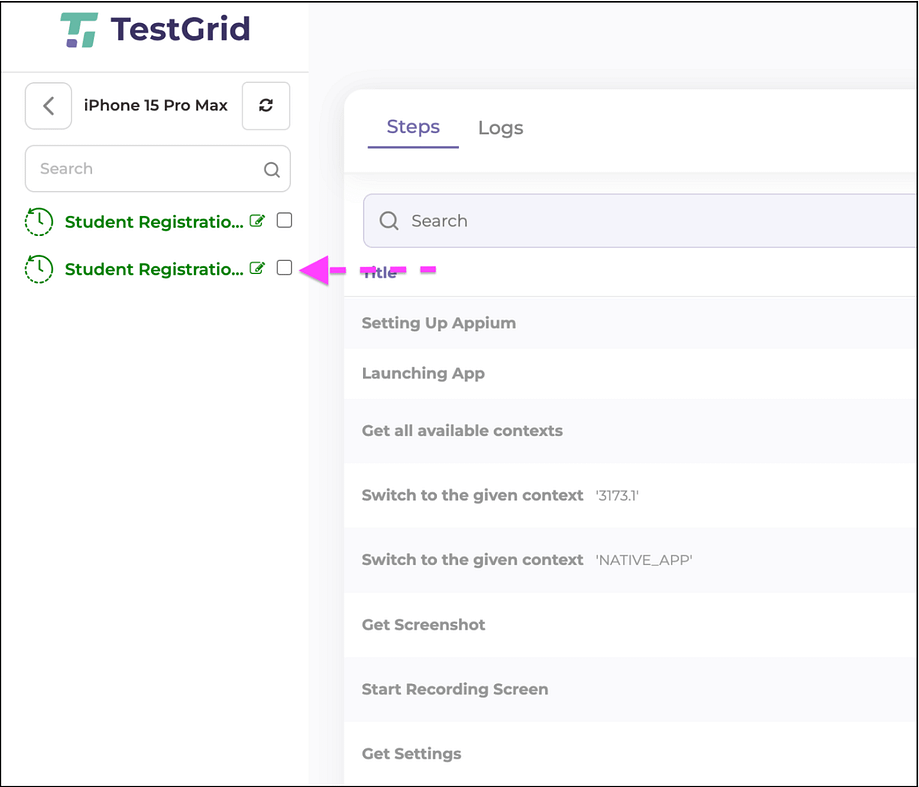Refresh the iPhone 15 Pro Max list
Viewport: 919px width, 787px height.
pos(266,105)
